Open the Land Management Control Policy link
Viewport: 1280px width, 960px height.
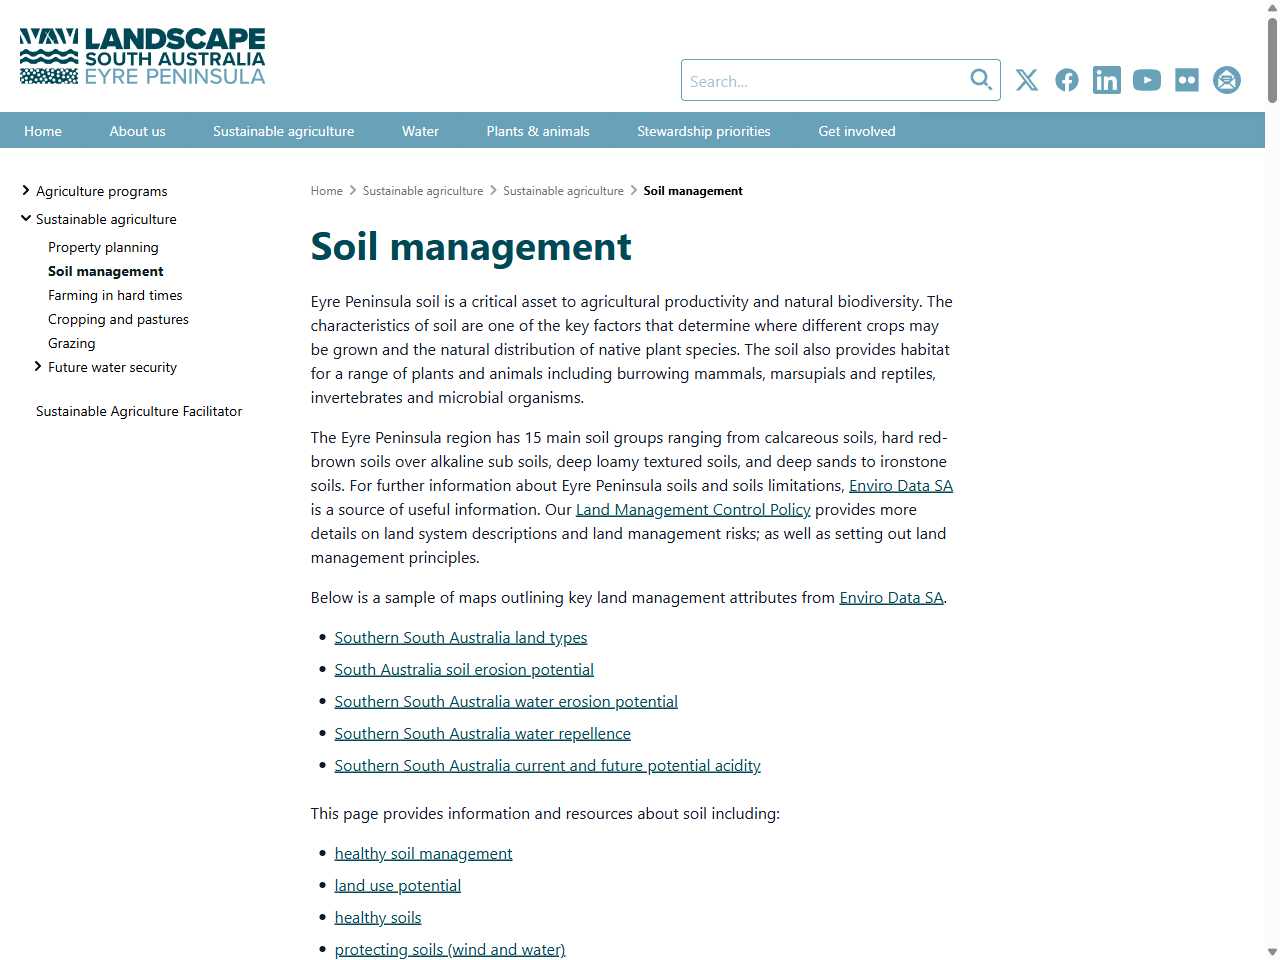692,509
